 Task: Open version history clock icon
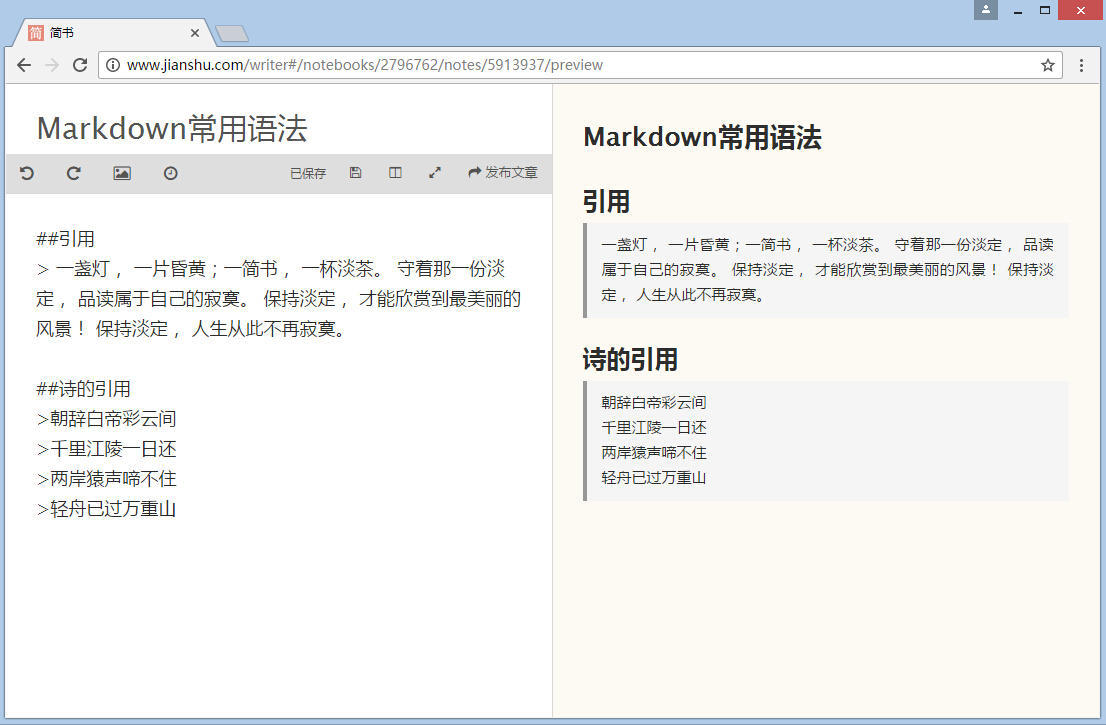[x=171, y=173]
